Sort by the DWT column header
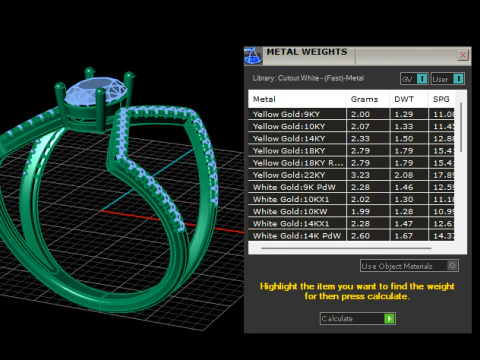Image resolution: width=480 pixels, height=360 pixels. click(409, 99)
